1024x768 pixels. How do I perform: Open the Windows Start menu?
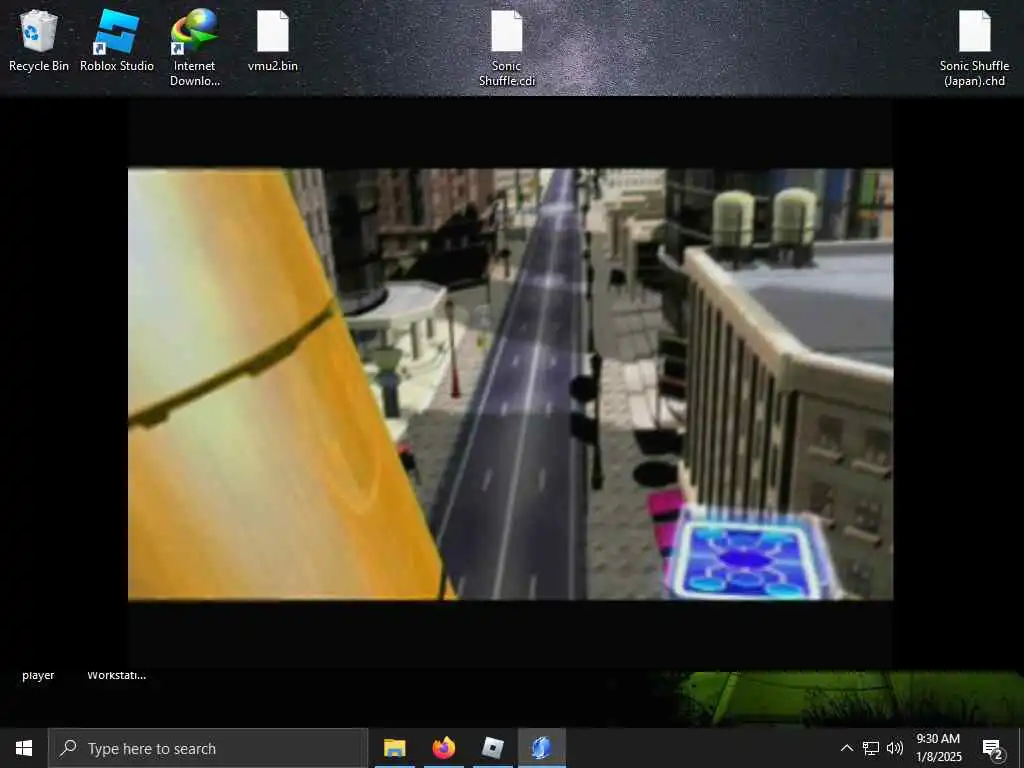[24, 748]
